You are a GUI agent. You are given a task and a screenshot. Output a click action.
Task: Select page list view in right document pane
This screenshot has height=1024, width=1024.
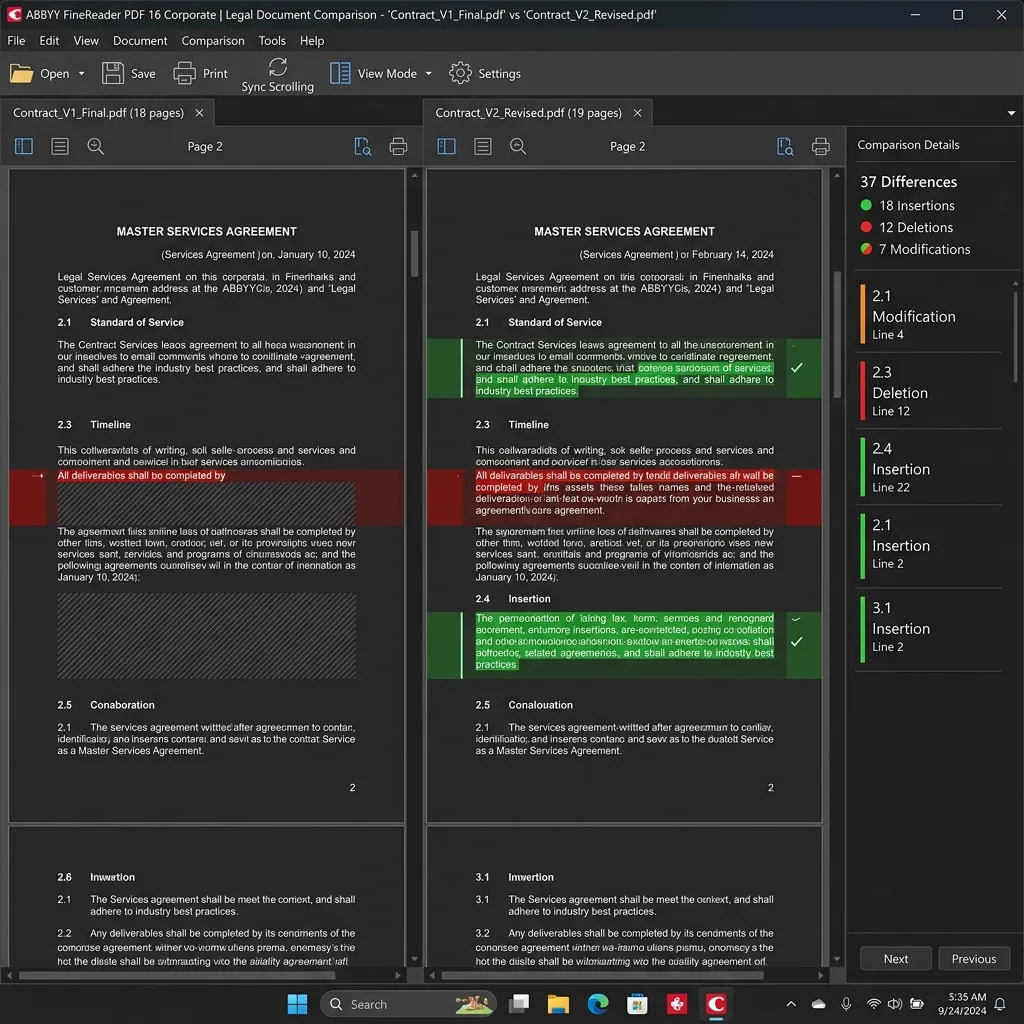point(483,146)
